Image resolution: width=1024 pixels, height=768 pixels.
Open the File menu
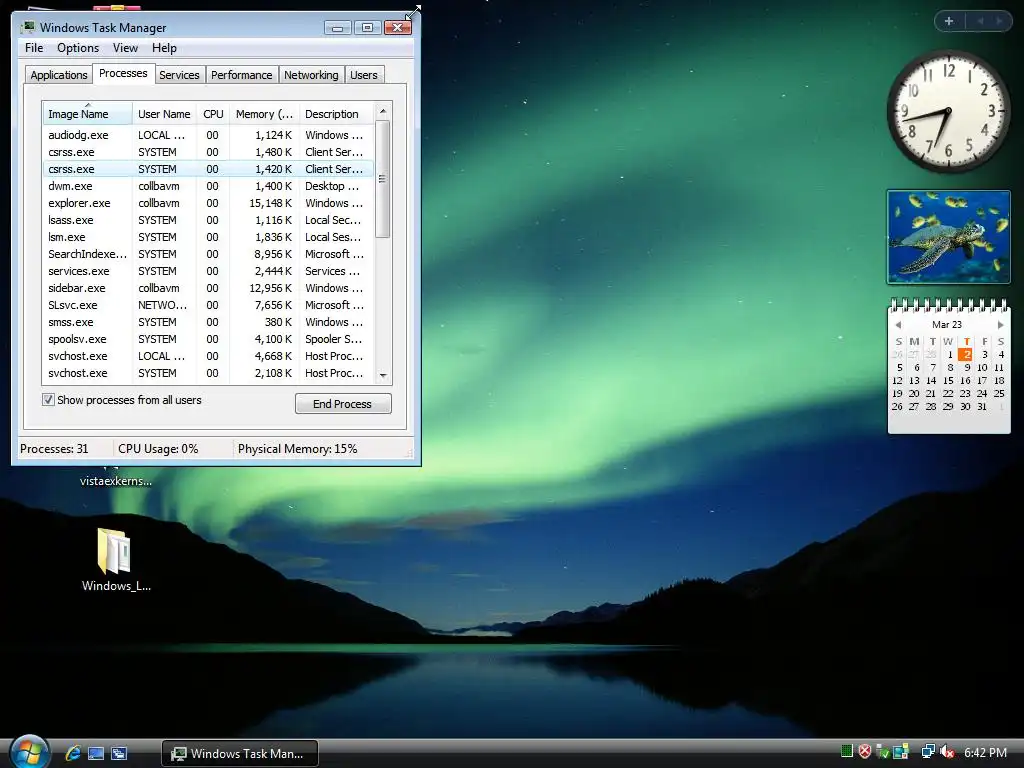point(34,48)
